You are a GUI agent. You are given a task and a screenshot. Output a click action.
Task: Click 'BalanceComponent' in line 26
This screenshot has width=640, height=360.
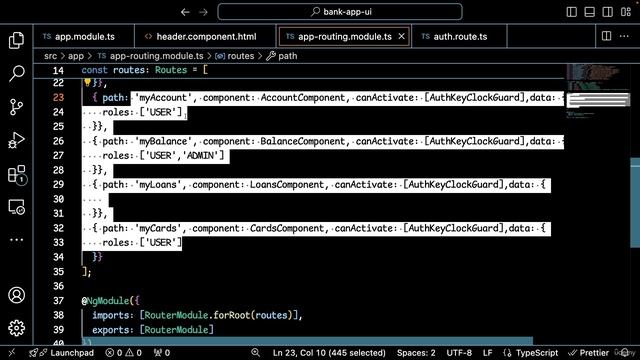click(303, 141)
